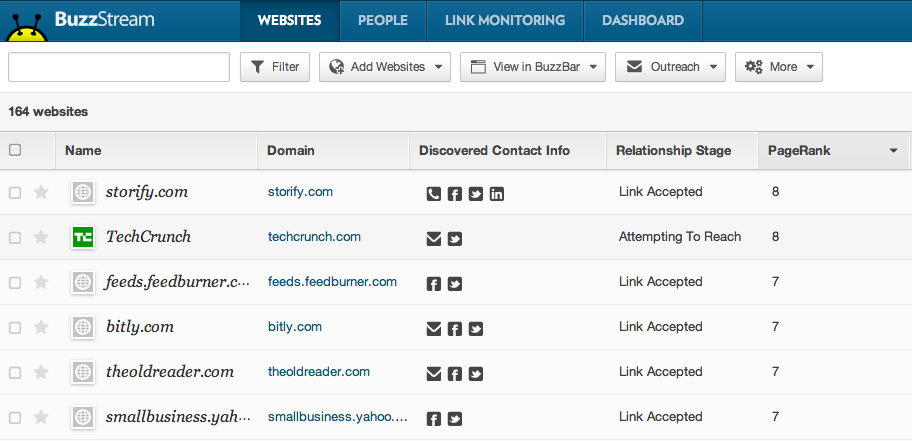
Task: Click the email icon in bitly.com row
Action: tap(434, 329)
